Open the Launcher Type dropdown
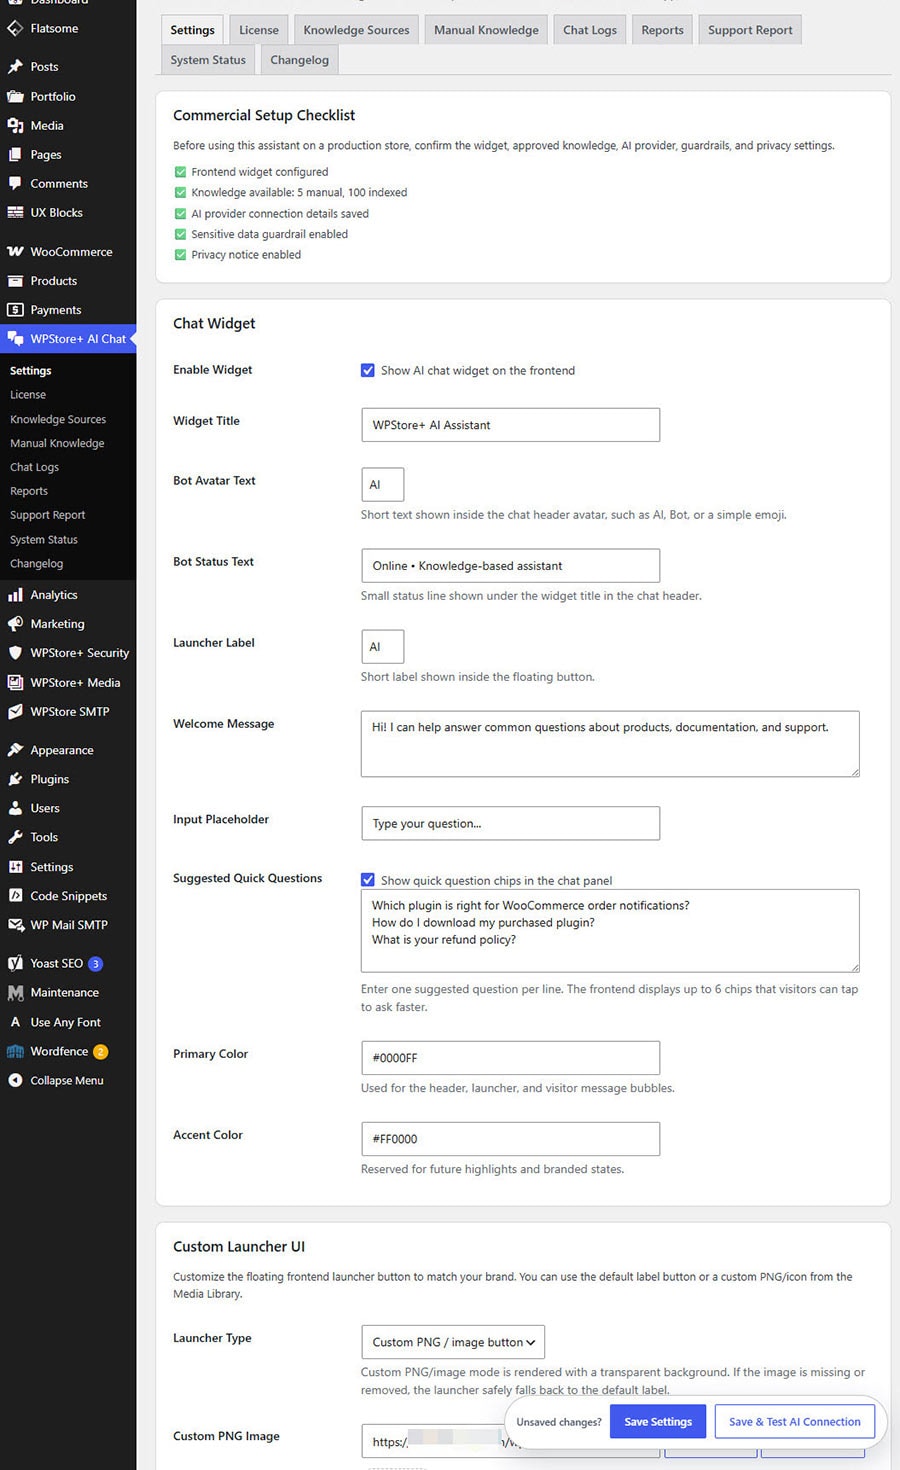This screenshot has width=900, height=1470. pyautogui.click(x=453, y=1342)
